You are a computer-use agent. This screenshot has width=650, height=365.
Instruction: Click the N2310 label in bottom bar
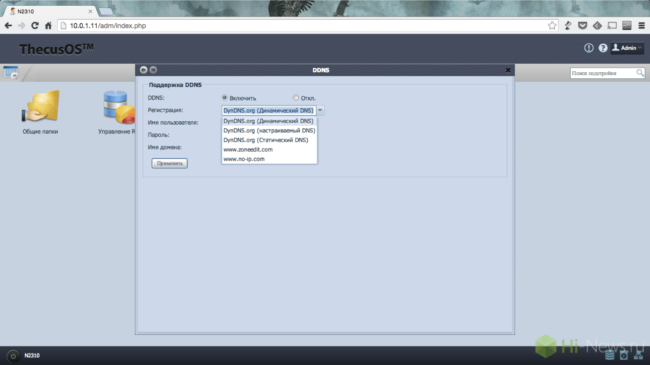coord(32,356)
